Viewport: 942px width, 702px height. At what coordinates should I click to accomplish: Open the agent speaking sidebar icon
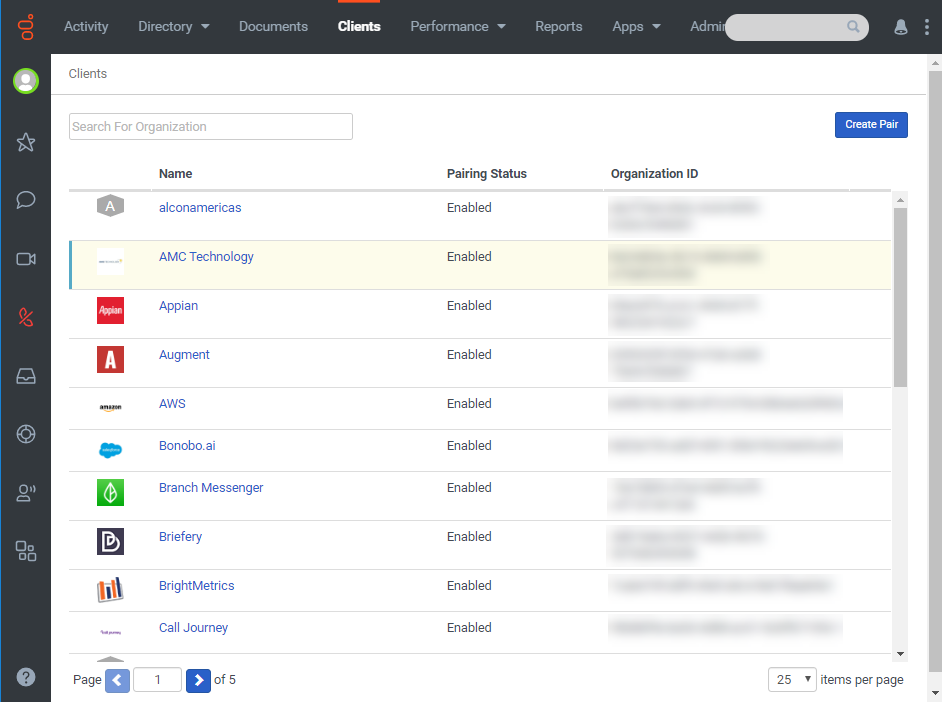(26, 492)
